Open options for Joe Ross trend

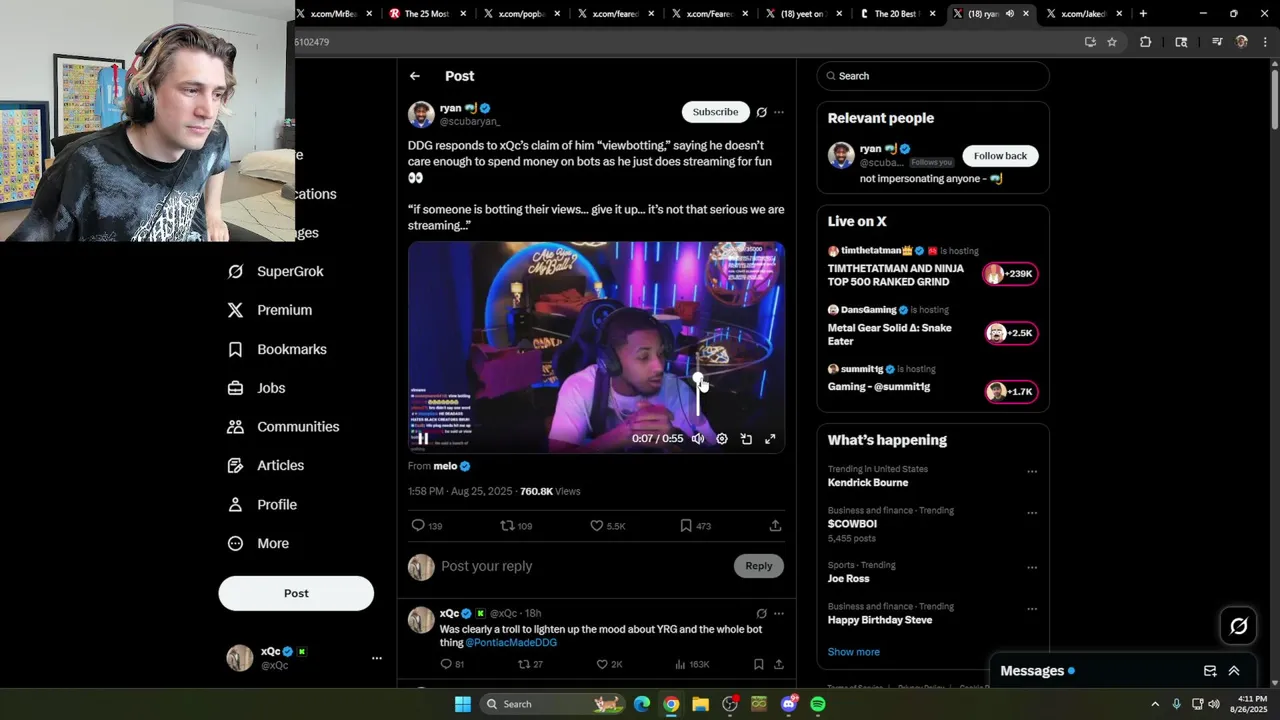tap(1032, 567)
